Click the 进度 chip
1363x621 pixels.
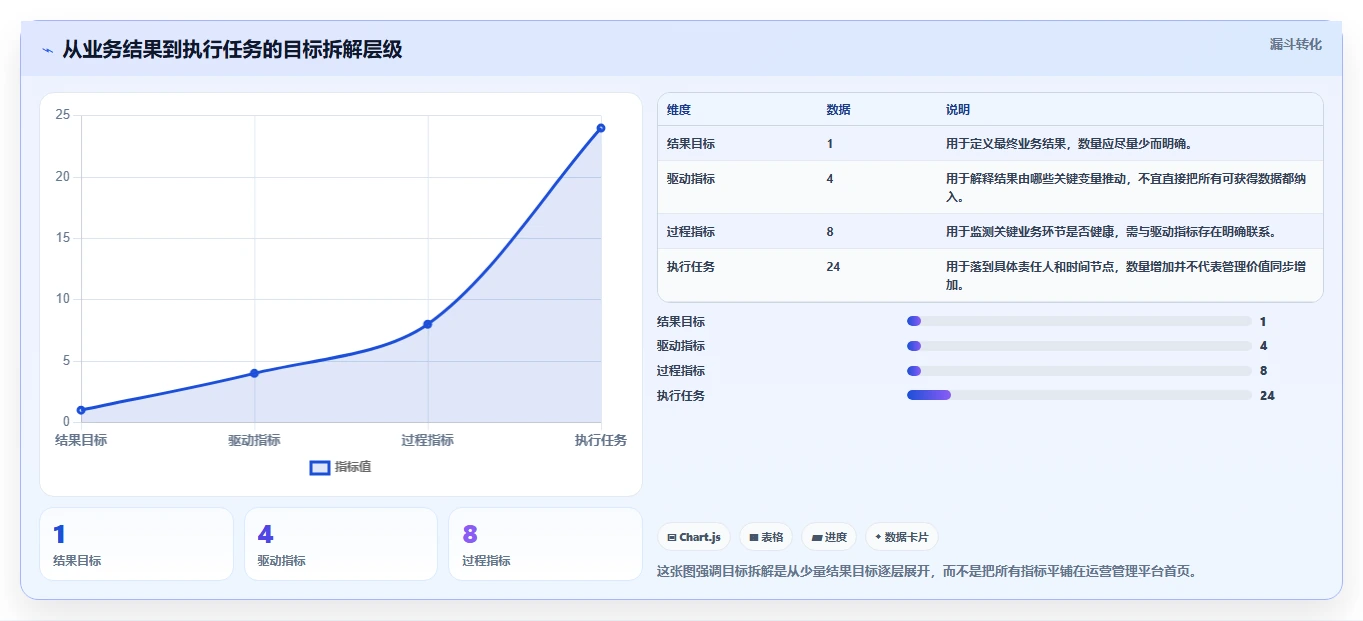pos(829,537)
